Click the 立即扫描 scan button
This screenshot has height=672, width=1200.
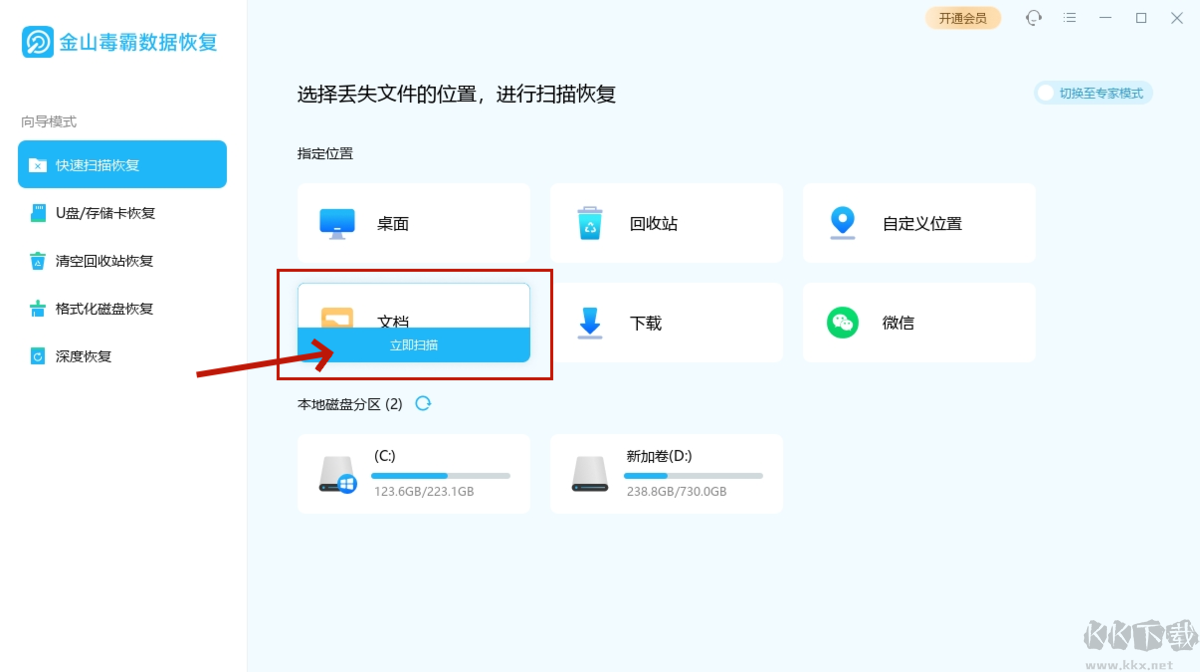click(x=413, y=345)
